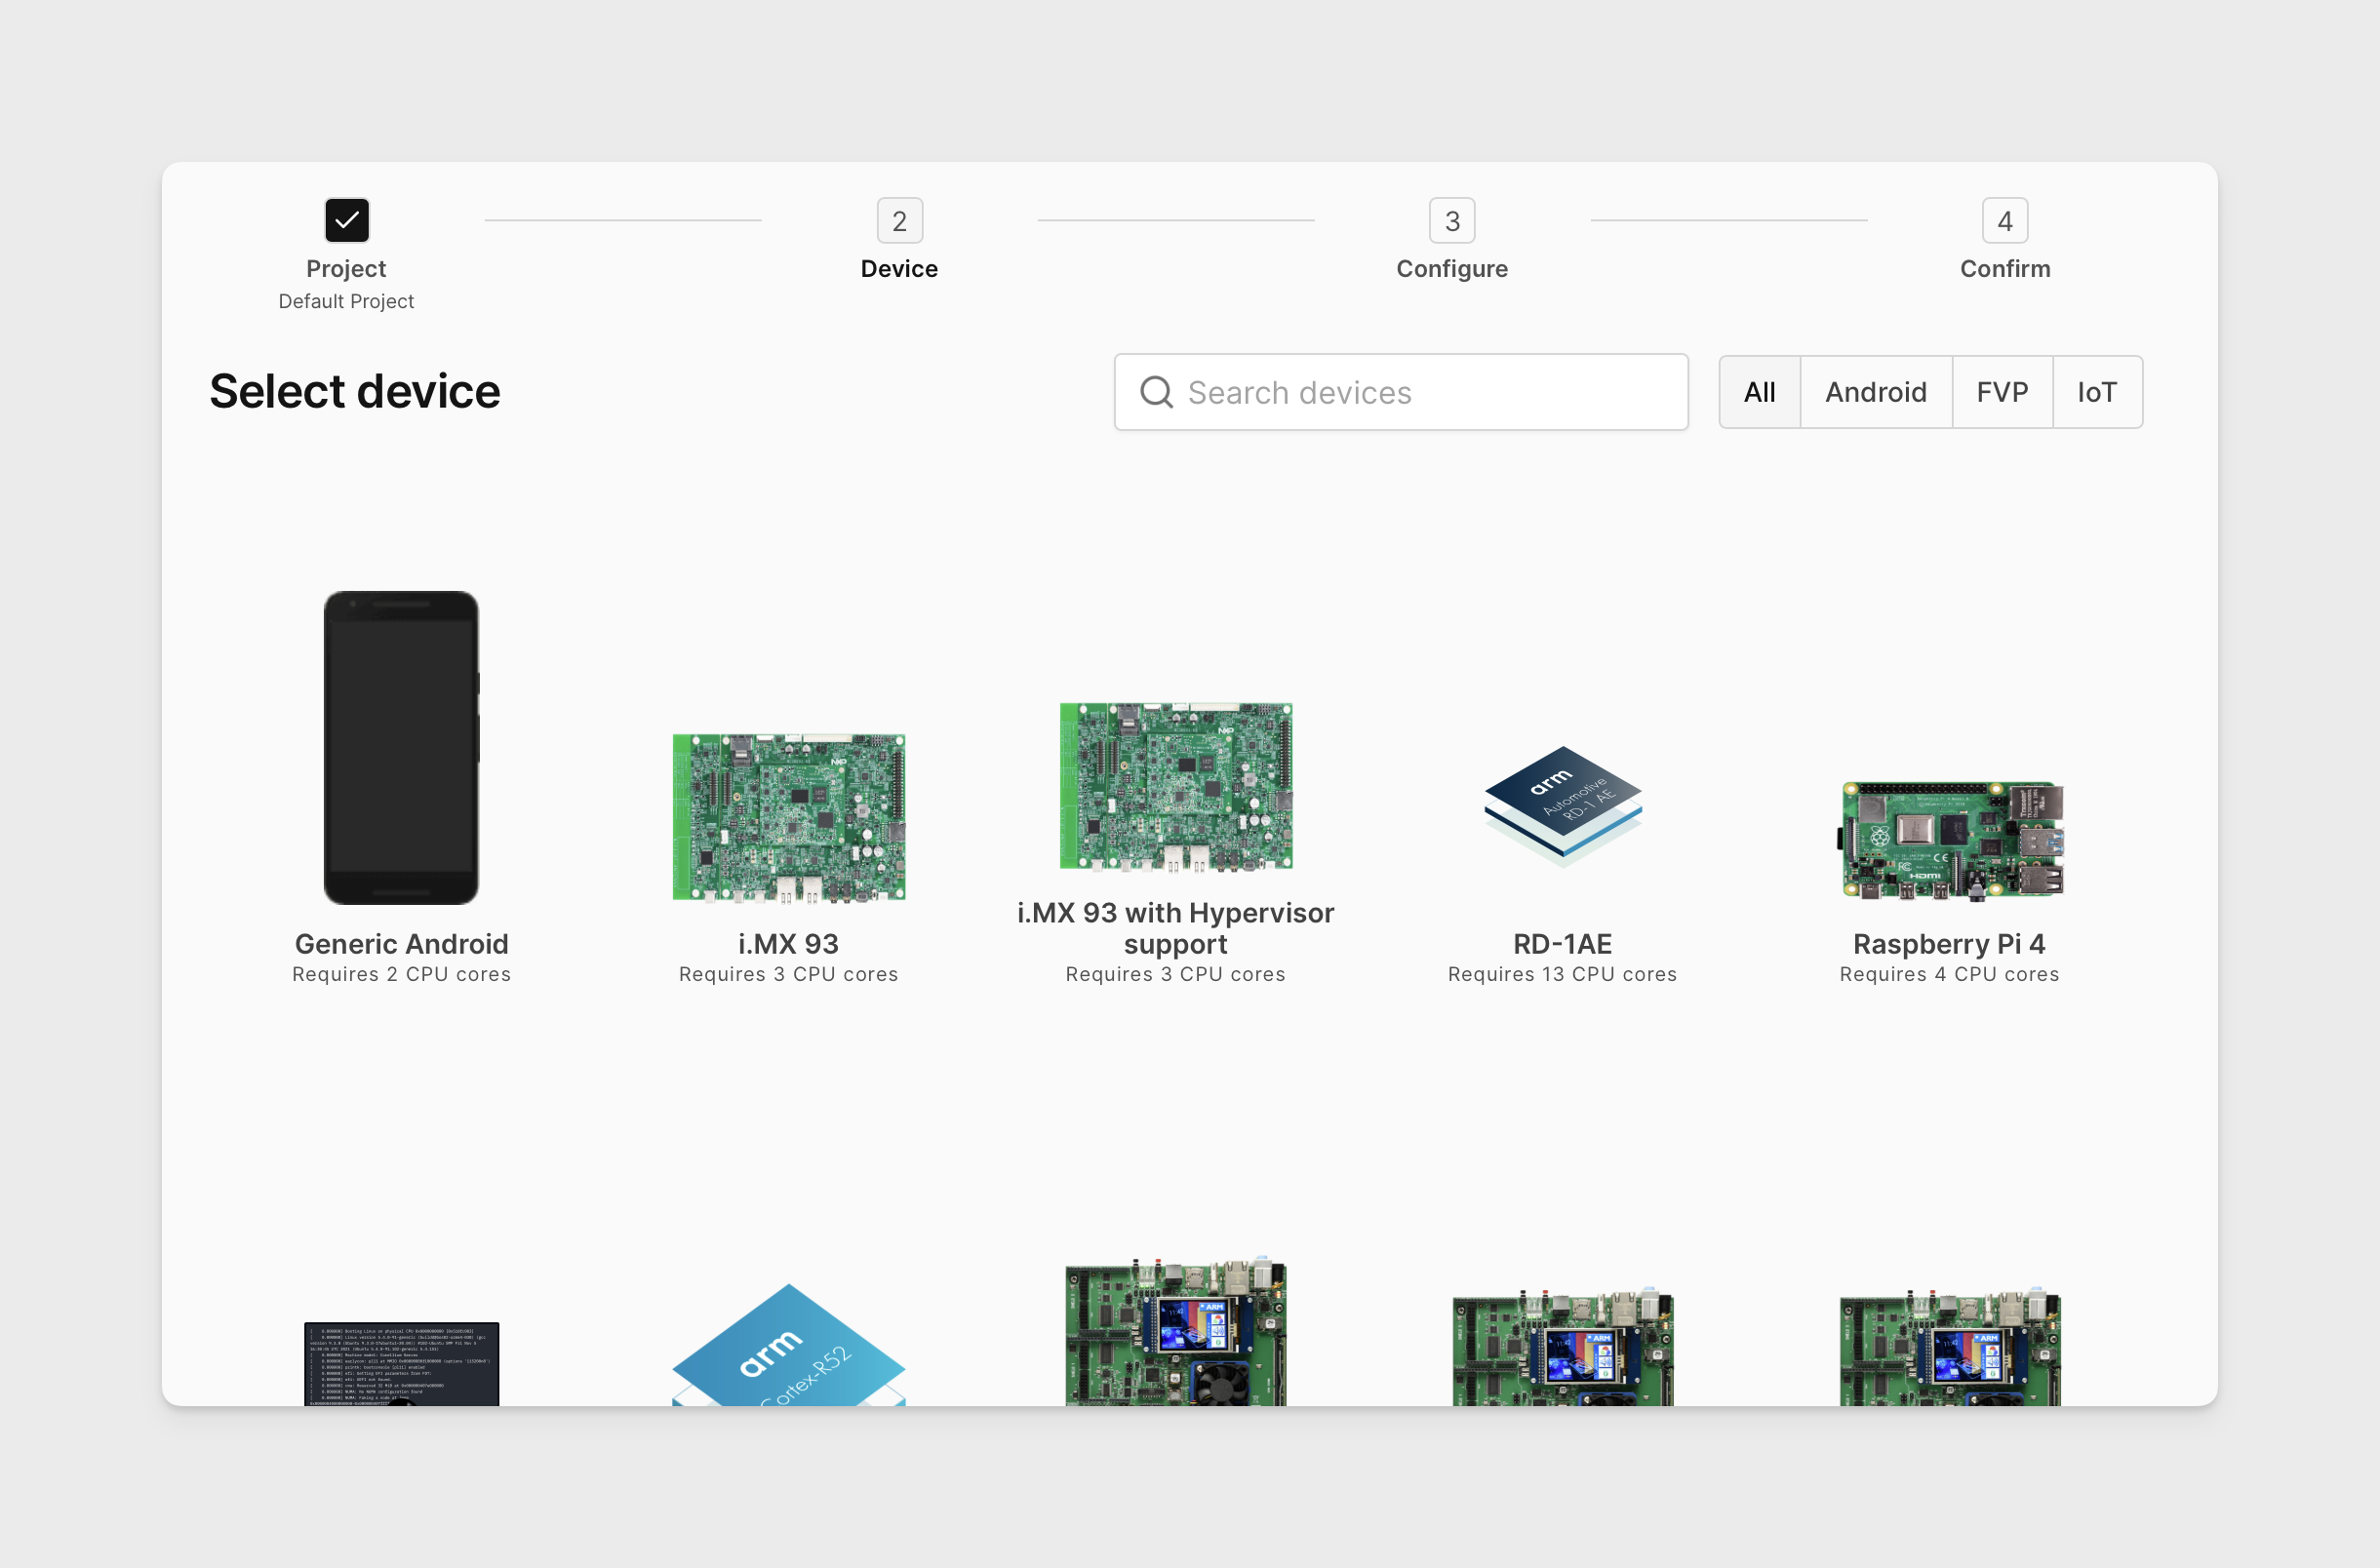Choose the i.MX 93 board image
Screen dimensions: 2380x1568
(788, 817)
